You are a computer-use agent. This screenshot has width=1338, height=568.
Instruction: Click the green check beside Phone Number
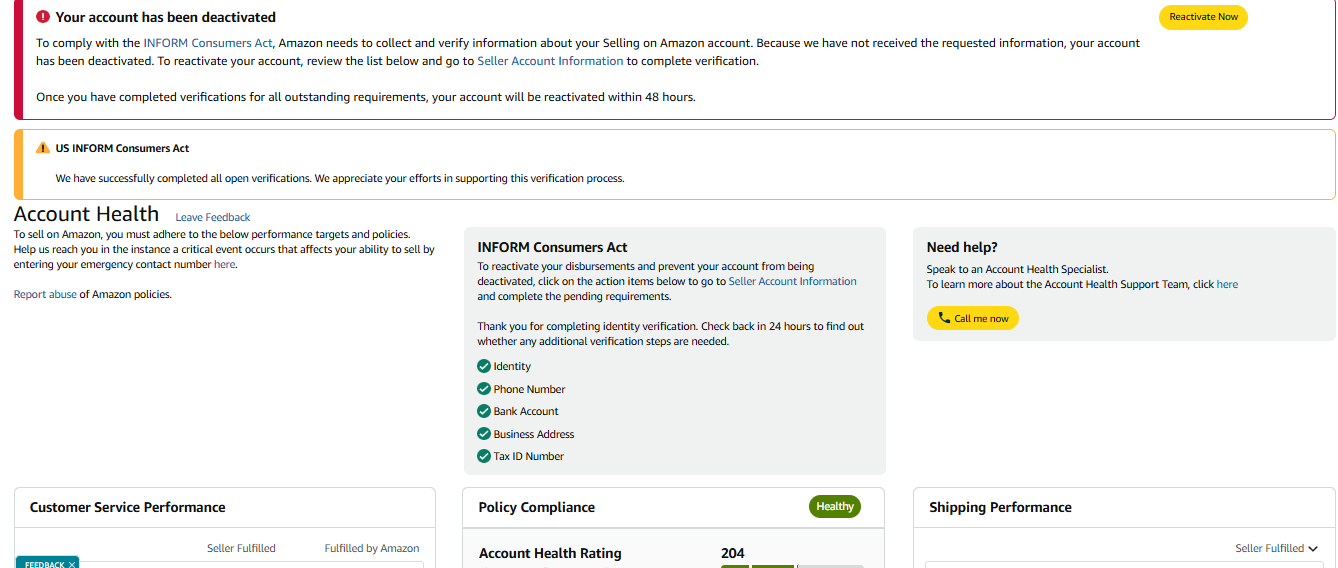[484, 389]
